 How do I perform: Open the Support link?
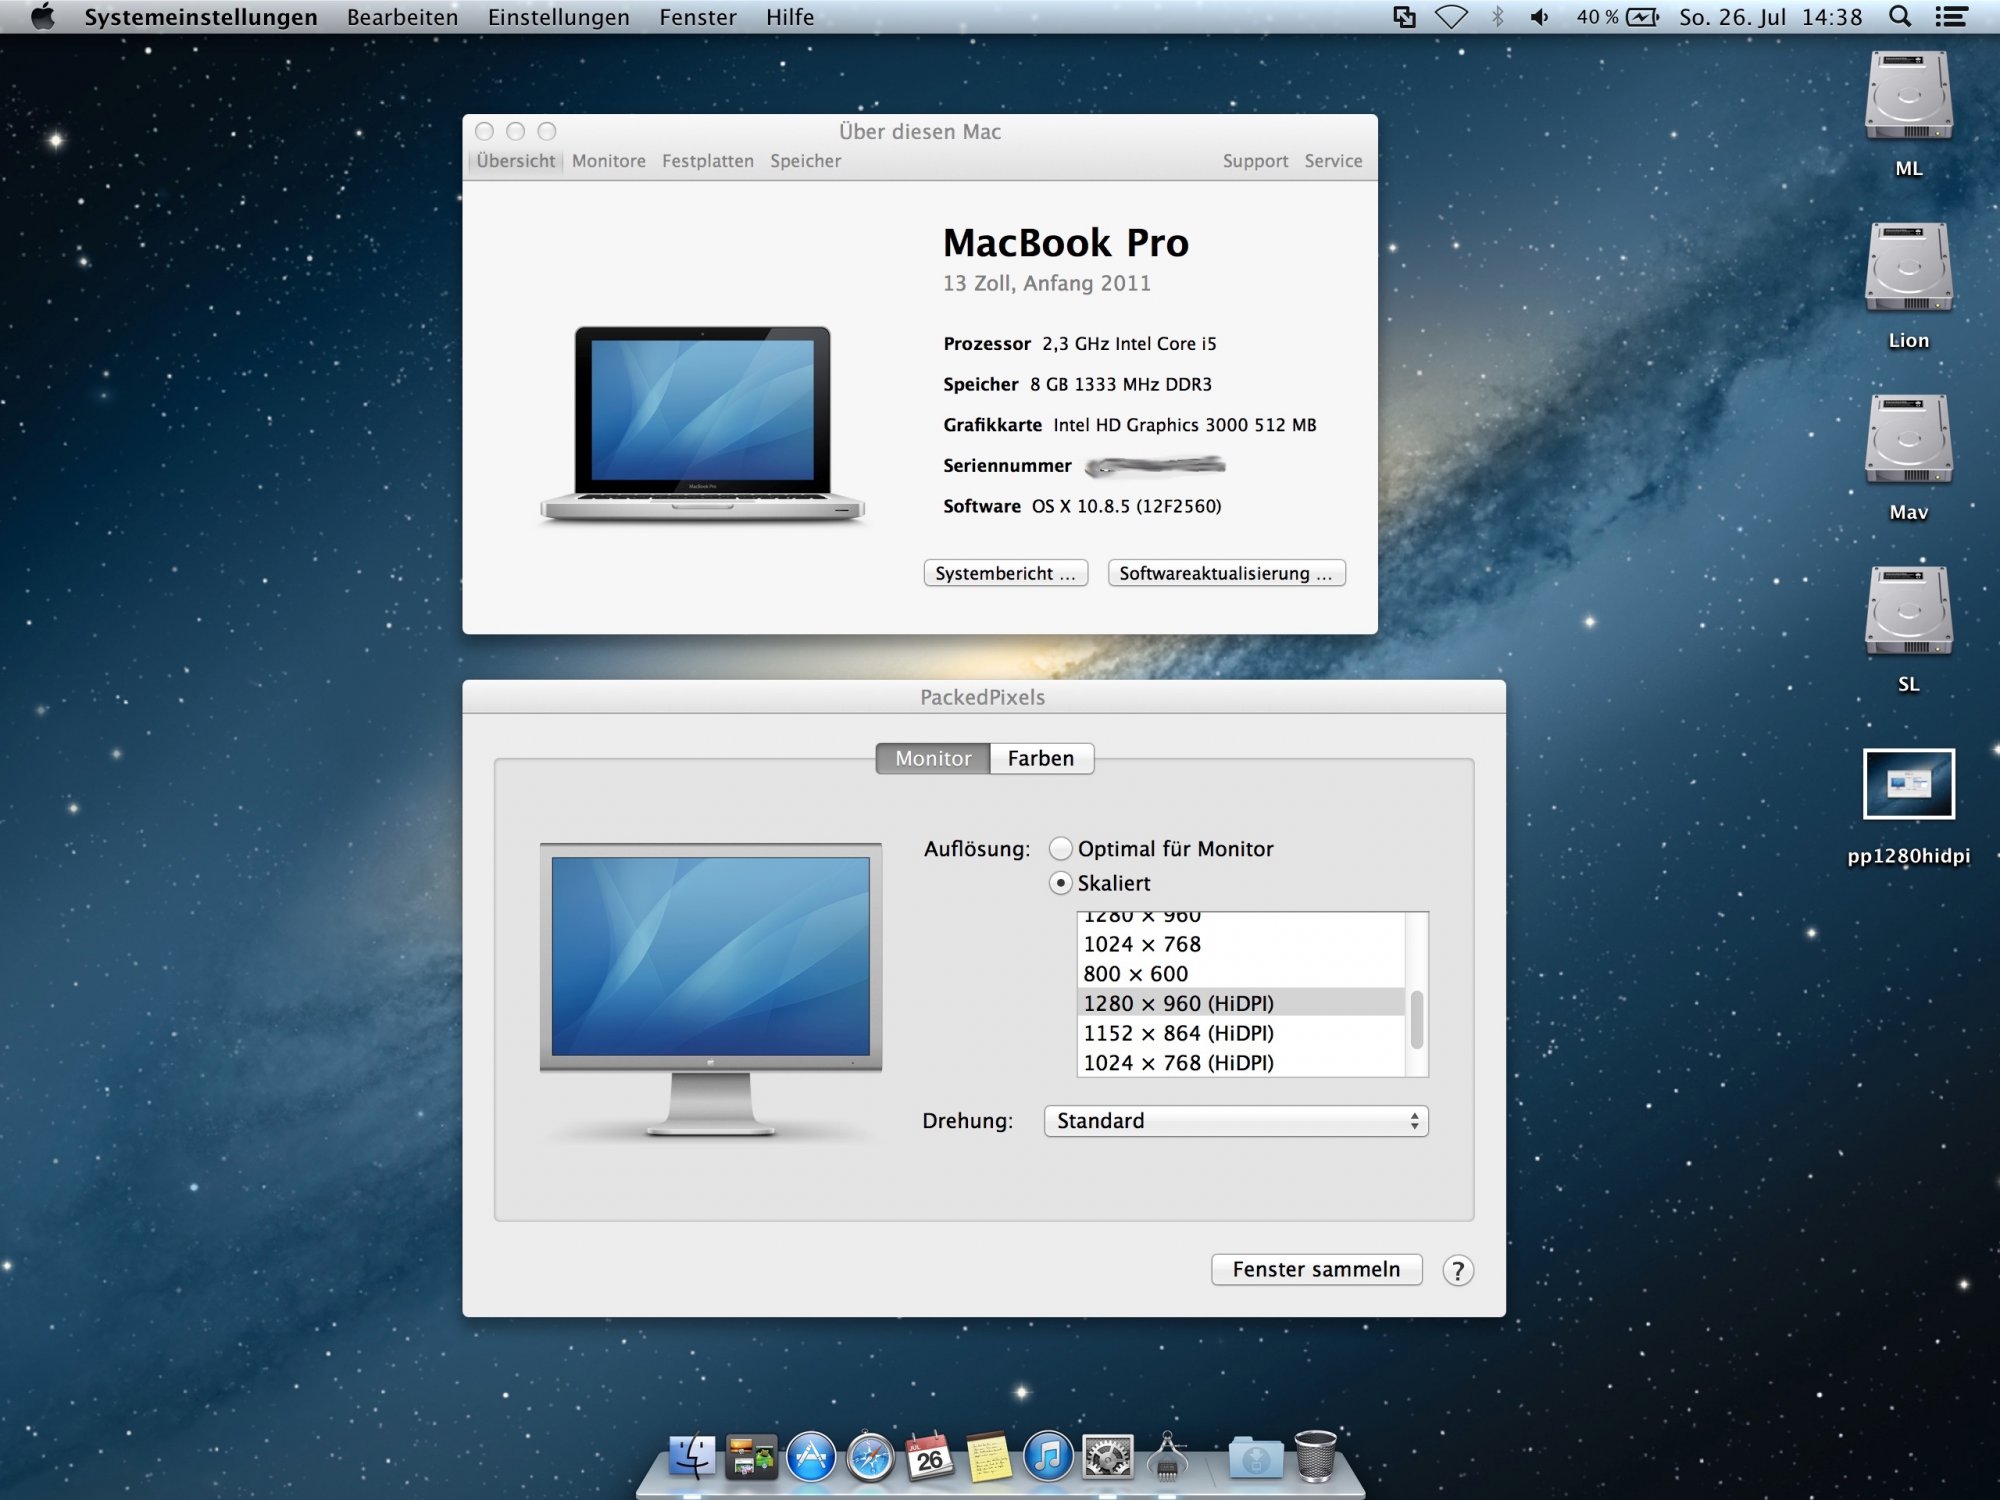tap(1255, 161)
